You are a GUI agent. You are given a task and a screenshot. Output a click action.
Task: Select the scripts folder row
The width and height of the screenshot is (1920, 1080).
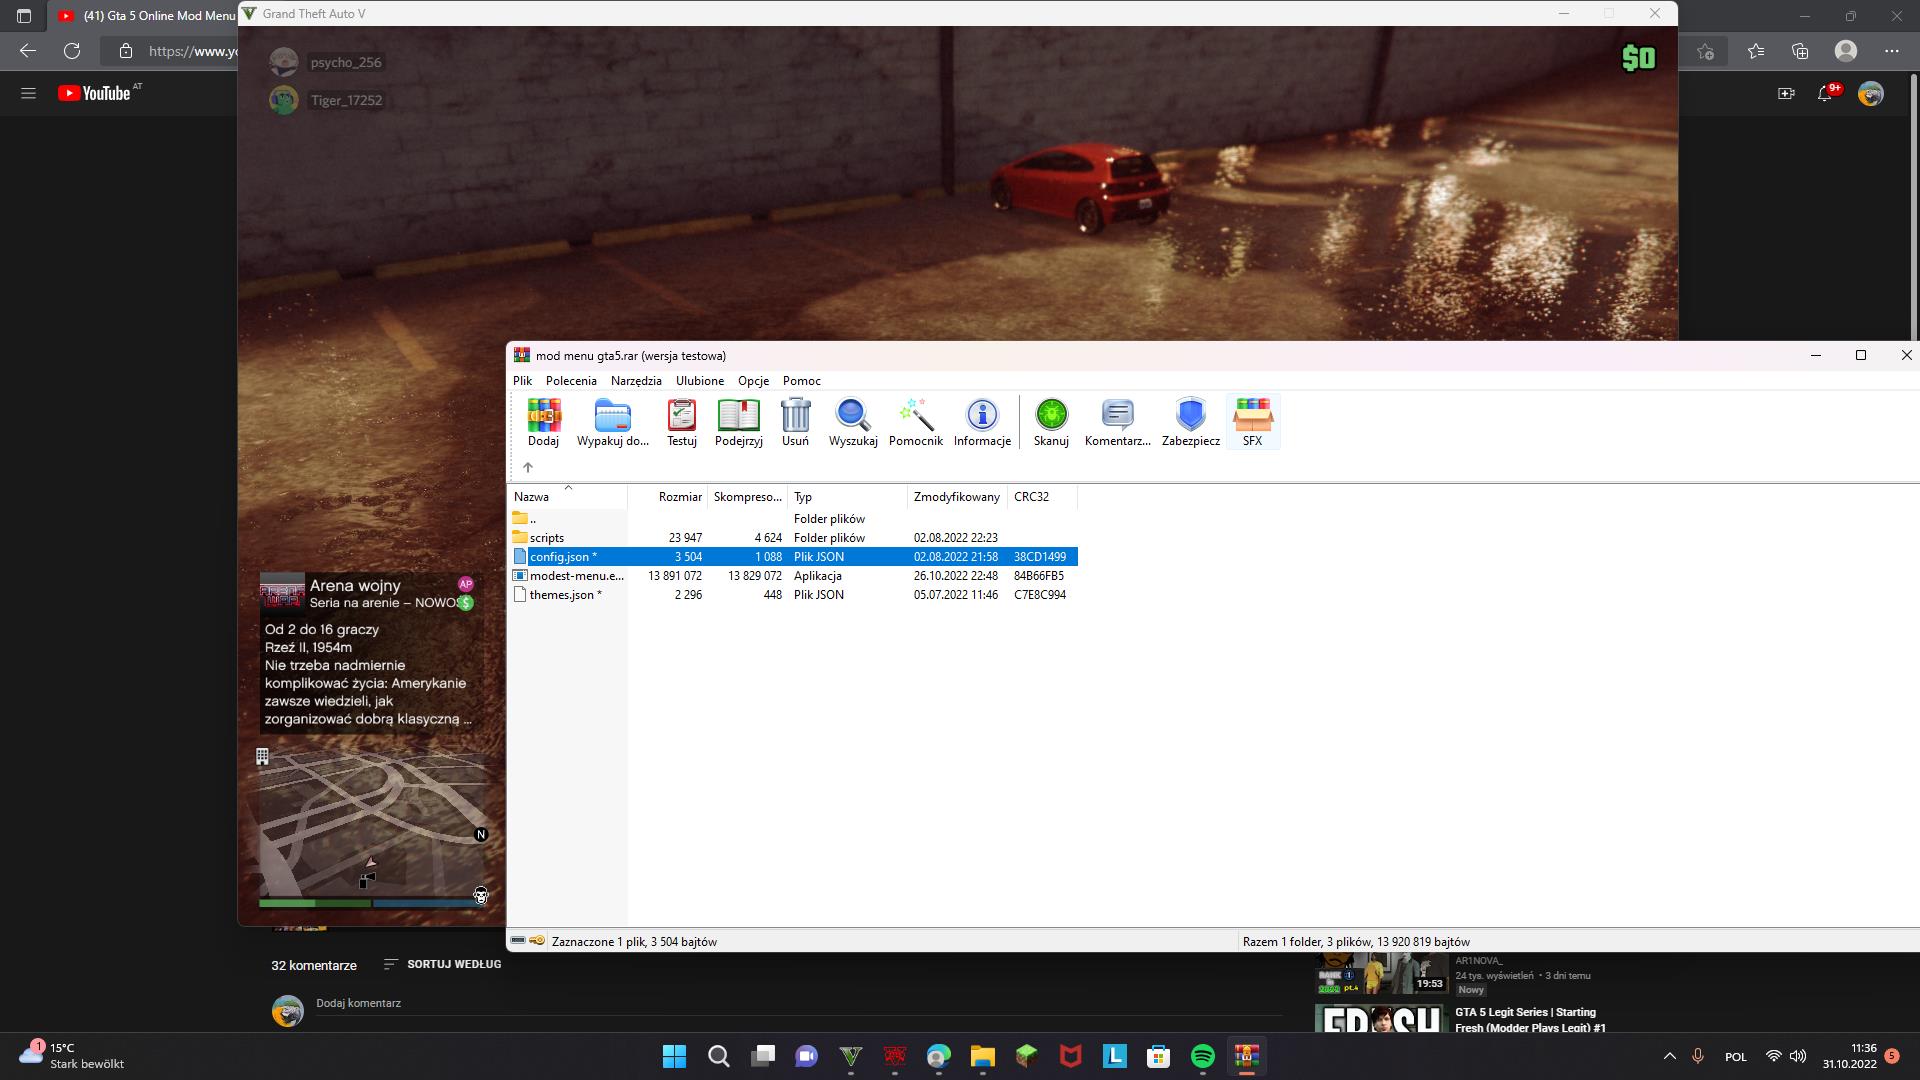547,538
